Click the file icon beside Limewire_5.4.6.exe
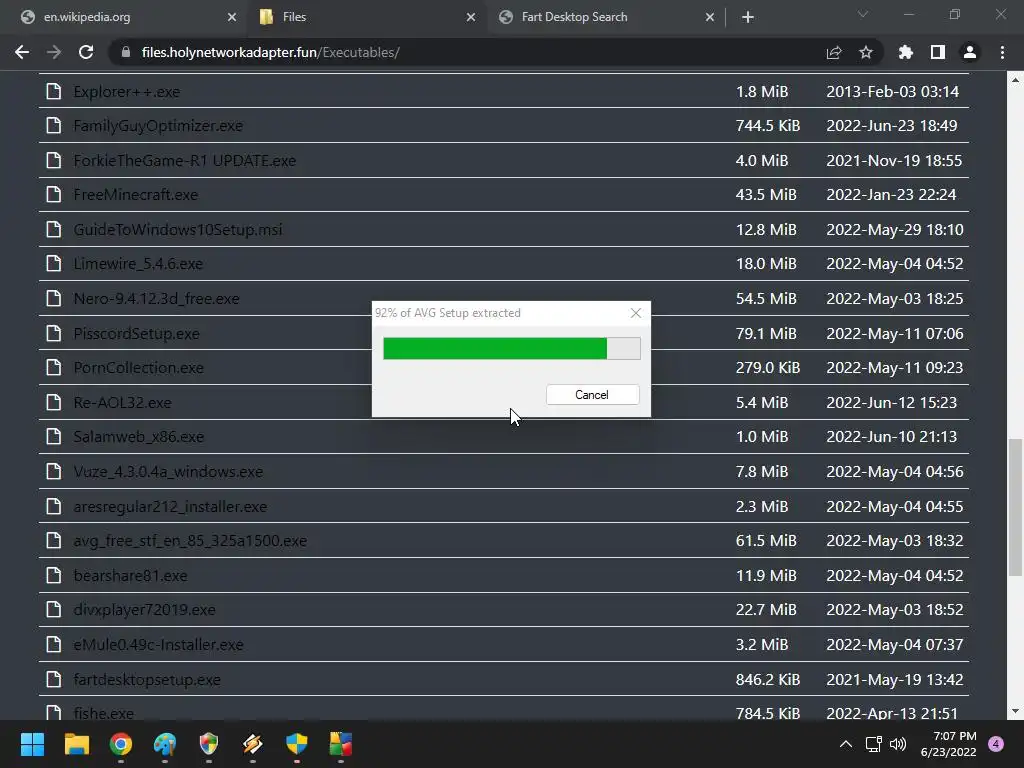The height and width of the screenshot is (768, 1024). click(54, 263)
